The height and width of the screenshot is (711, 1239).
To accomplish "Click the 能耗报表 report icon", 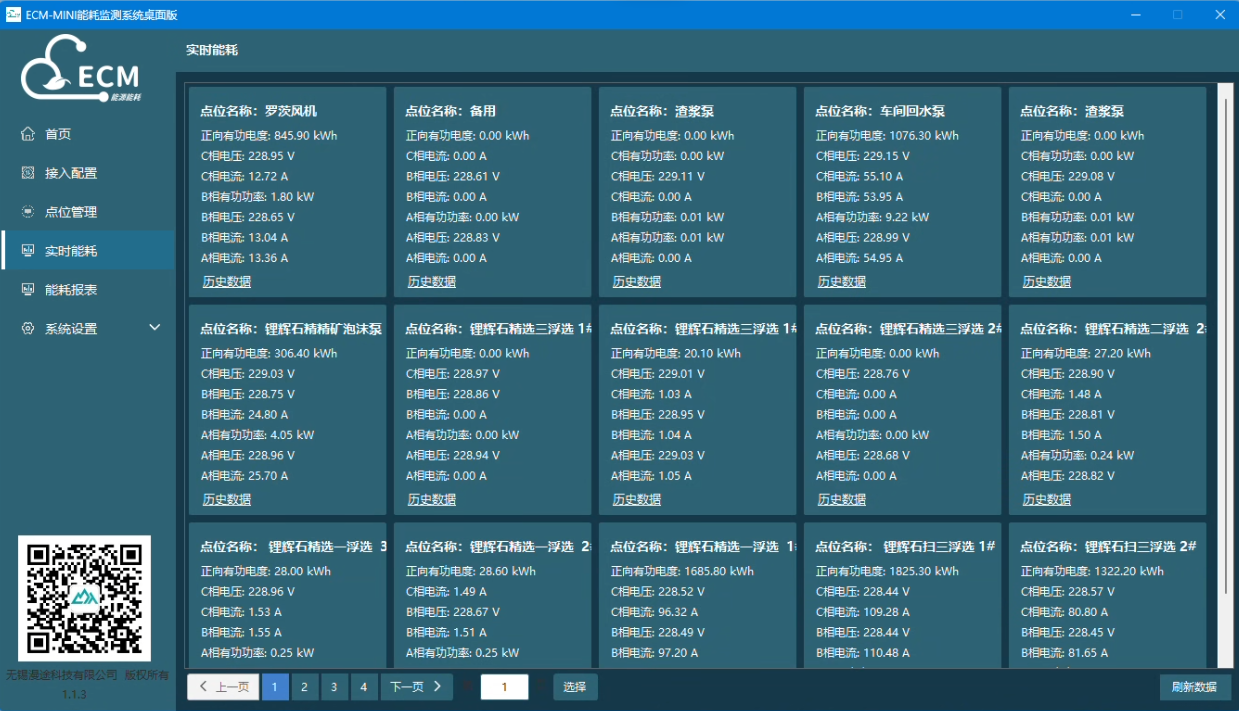I will pos(28,290).
